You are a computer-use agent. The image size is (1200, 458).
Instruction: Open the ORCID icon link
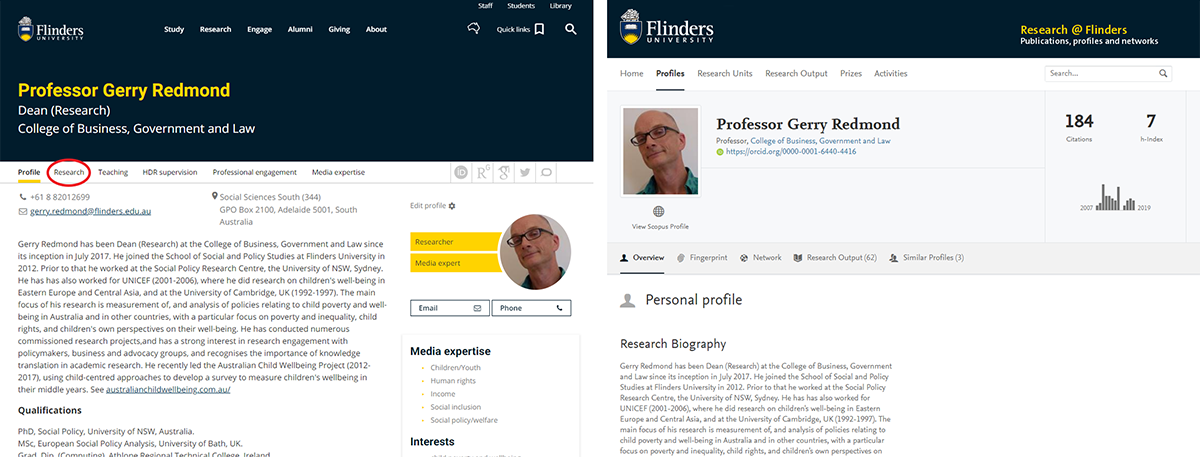coord(461,172)
